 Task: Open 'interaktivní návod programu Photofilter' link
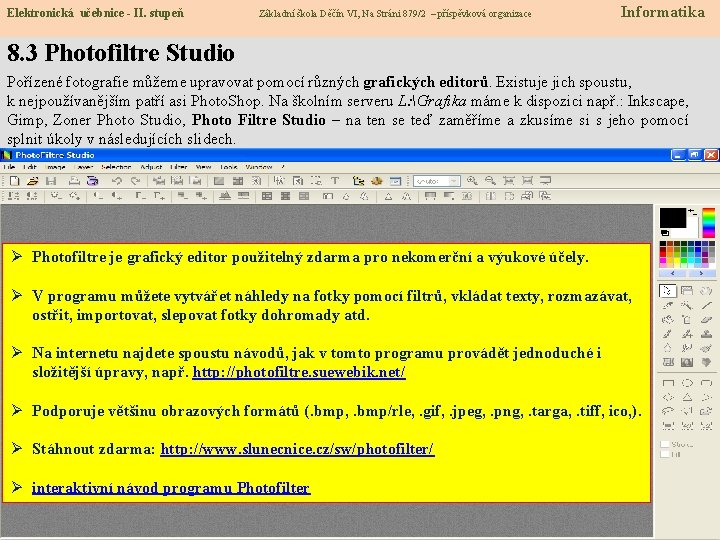coord(171,488)
